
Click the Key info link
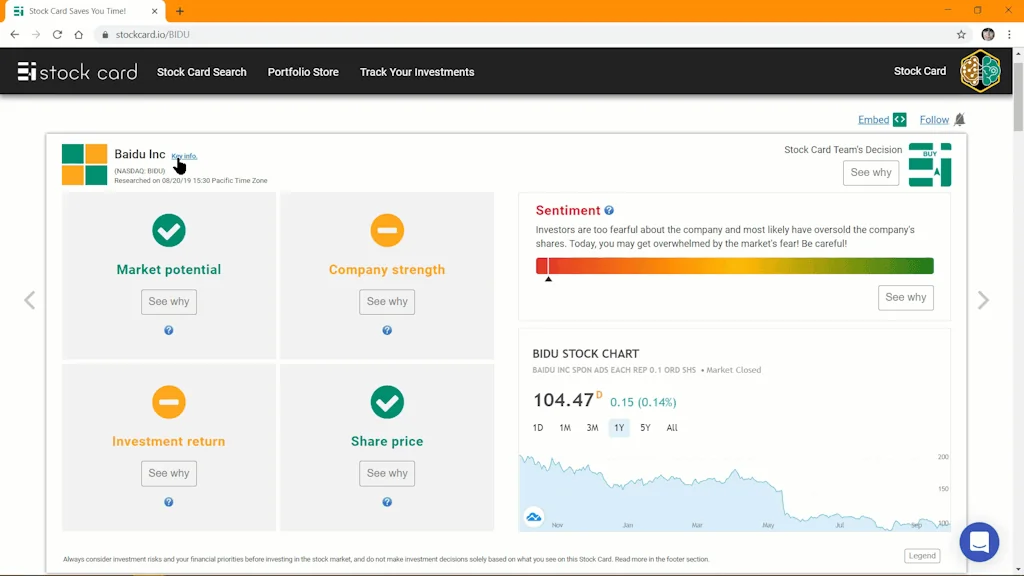tap(184, 156)
